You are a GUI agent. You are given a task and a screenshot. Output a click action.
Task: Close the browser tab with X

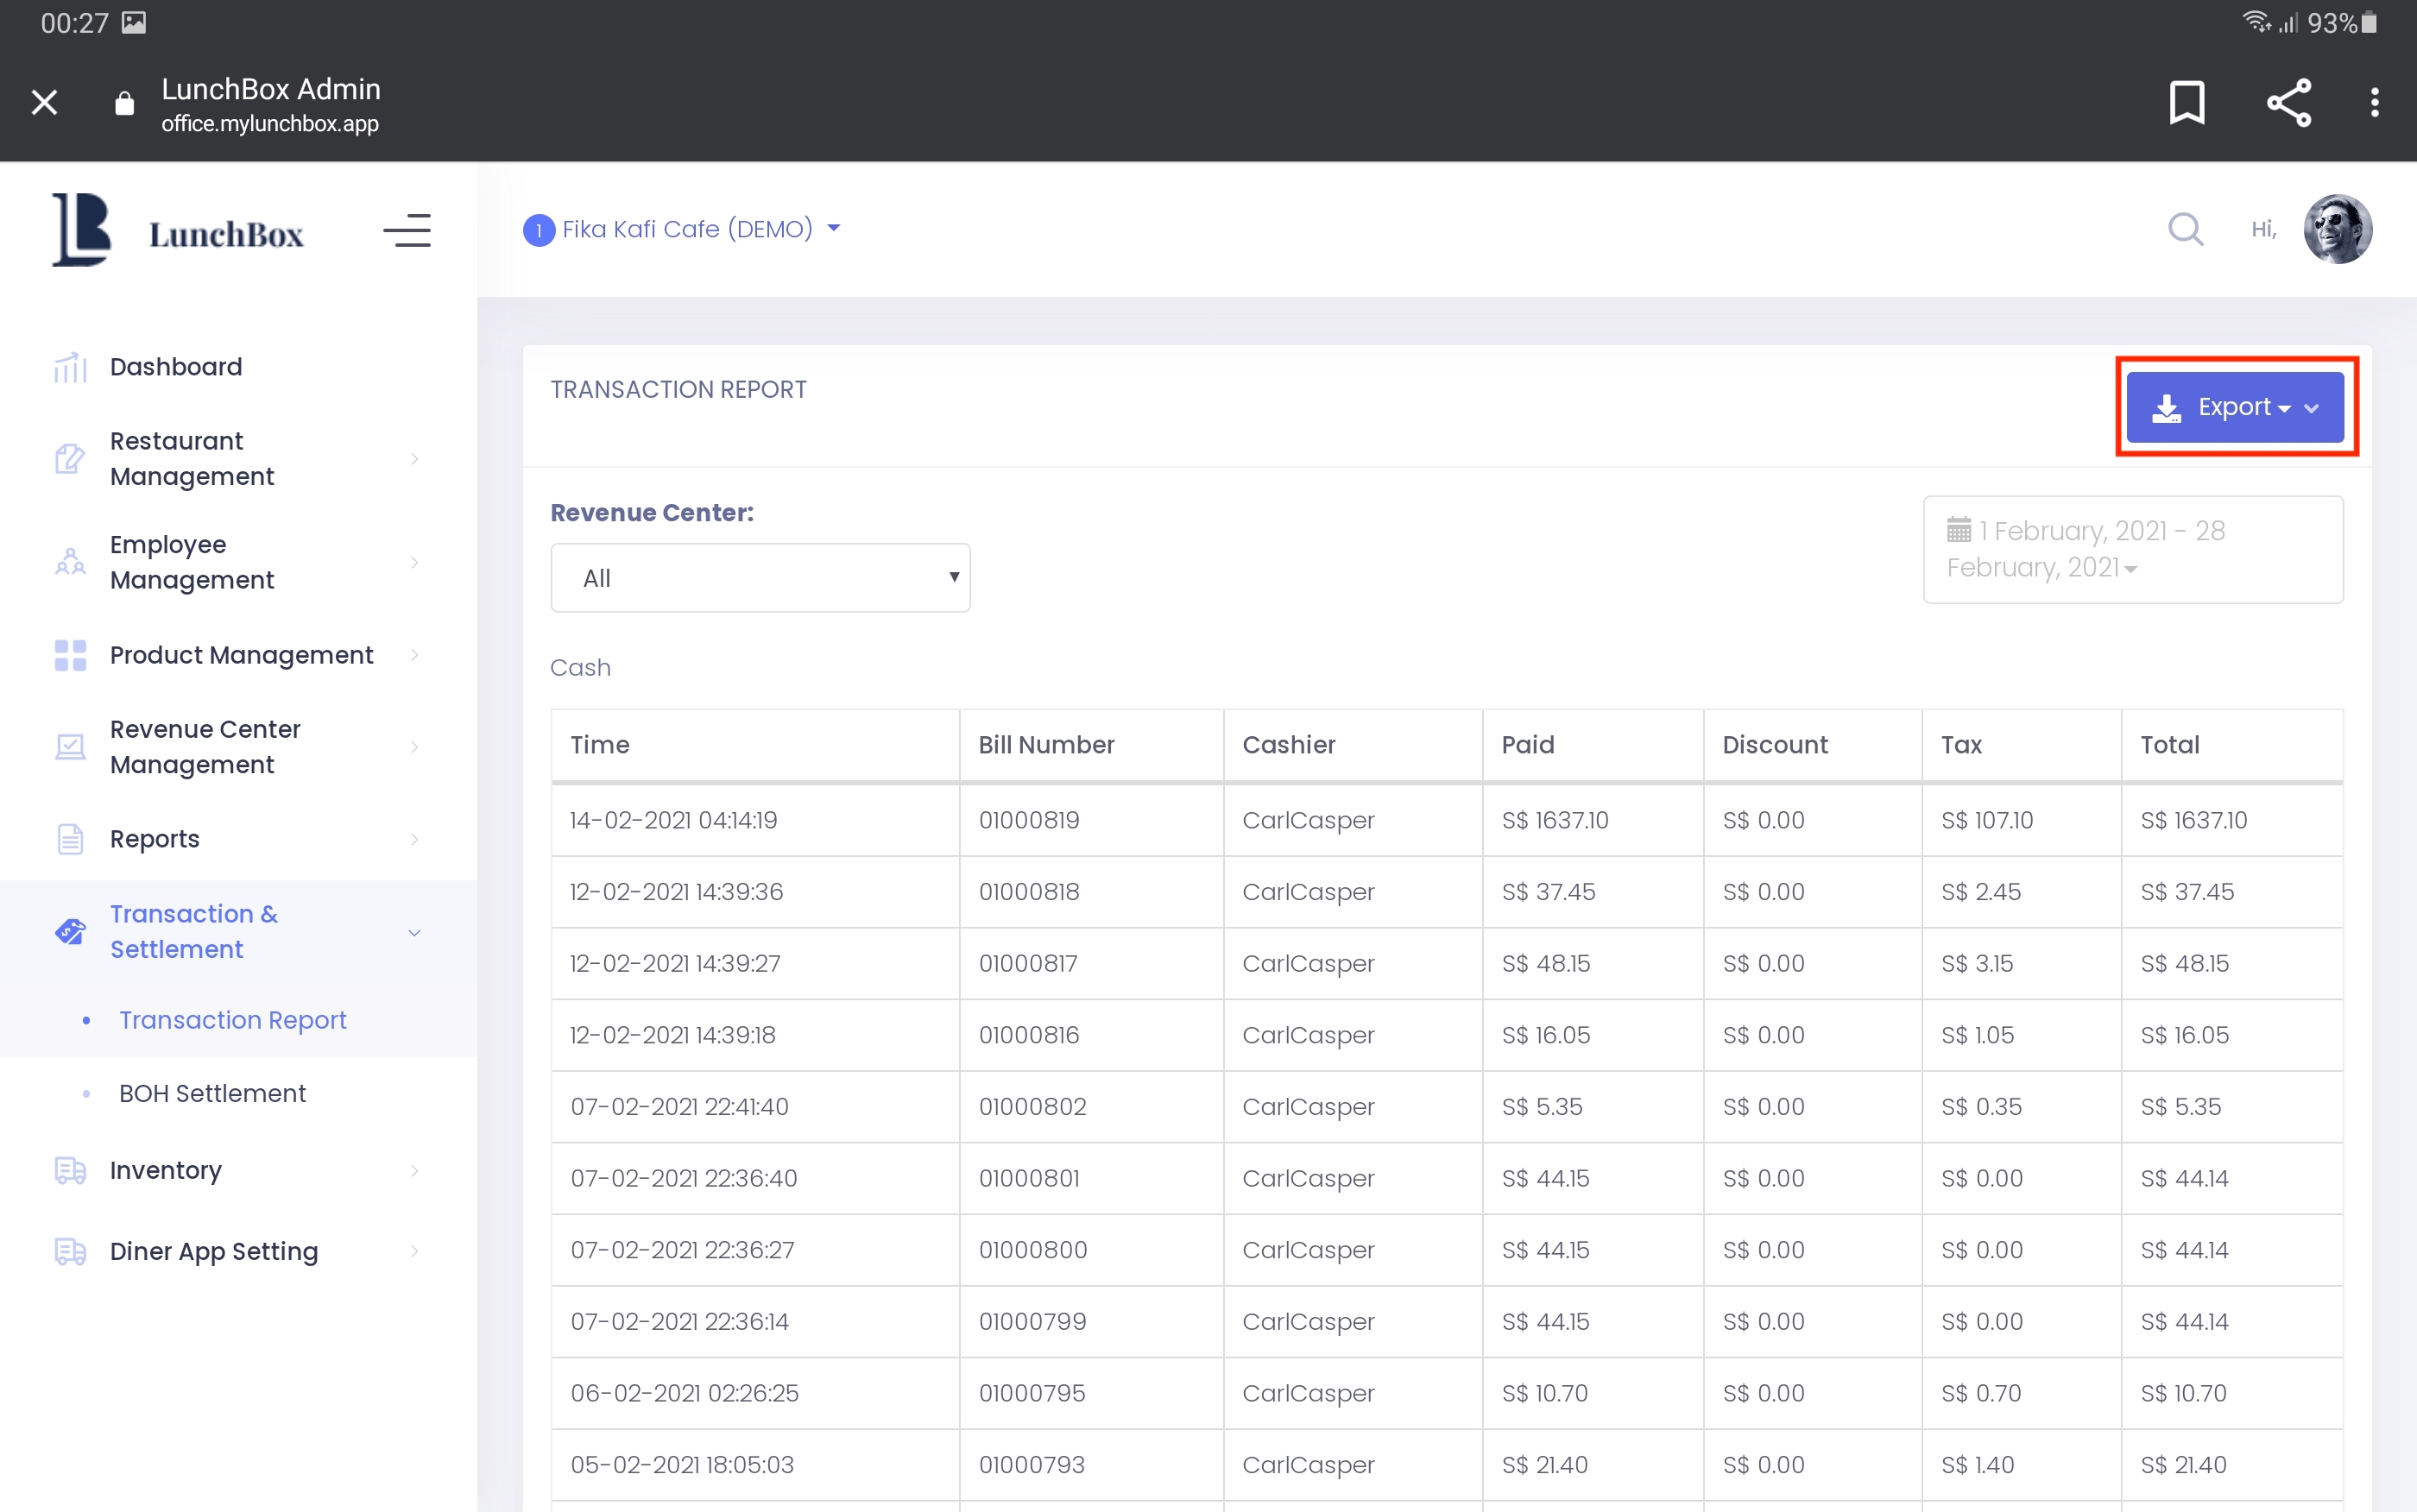[x=44, y=102]
